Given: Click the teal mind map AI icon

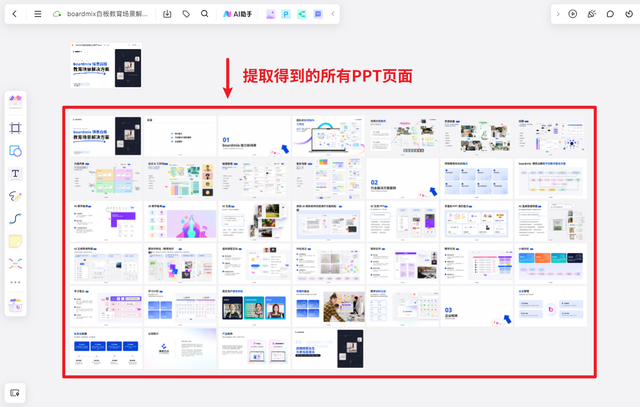Looking at the screenshot, I should (x=302, y=14).
